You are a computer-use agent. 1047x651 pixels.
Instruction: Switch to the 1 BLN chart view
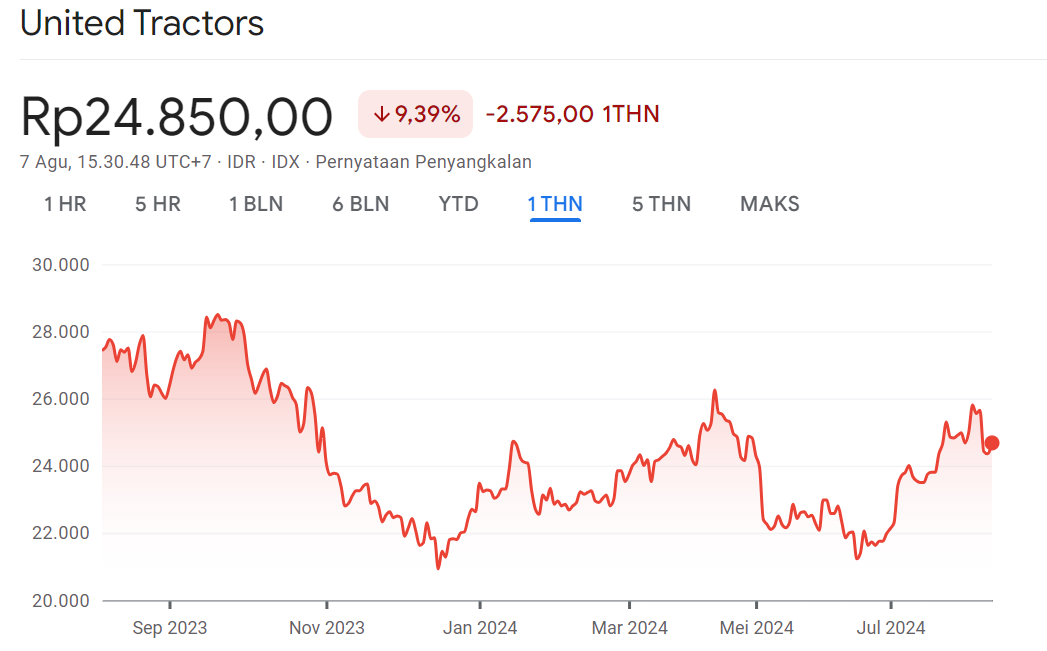256,204
